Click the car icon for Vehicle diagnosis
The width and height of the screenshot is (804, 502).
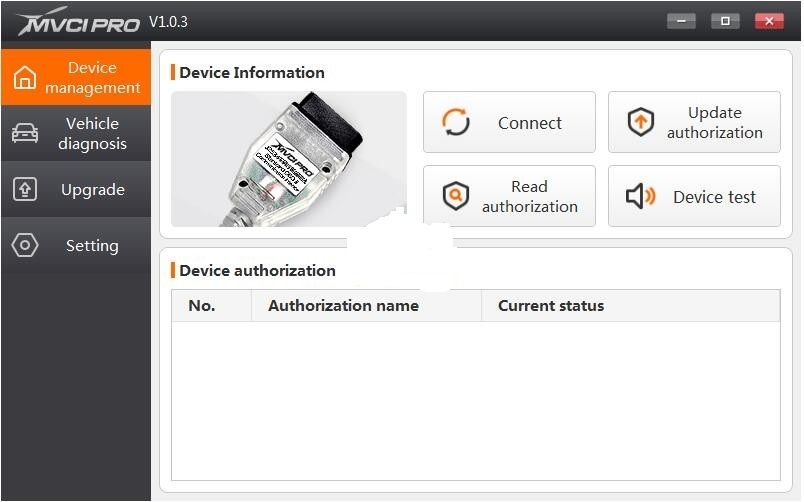click(25, 134)
